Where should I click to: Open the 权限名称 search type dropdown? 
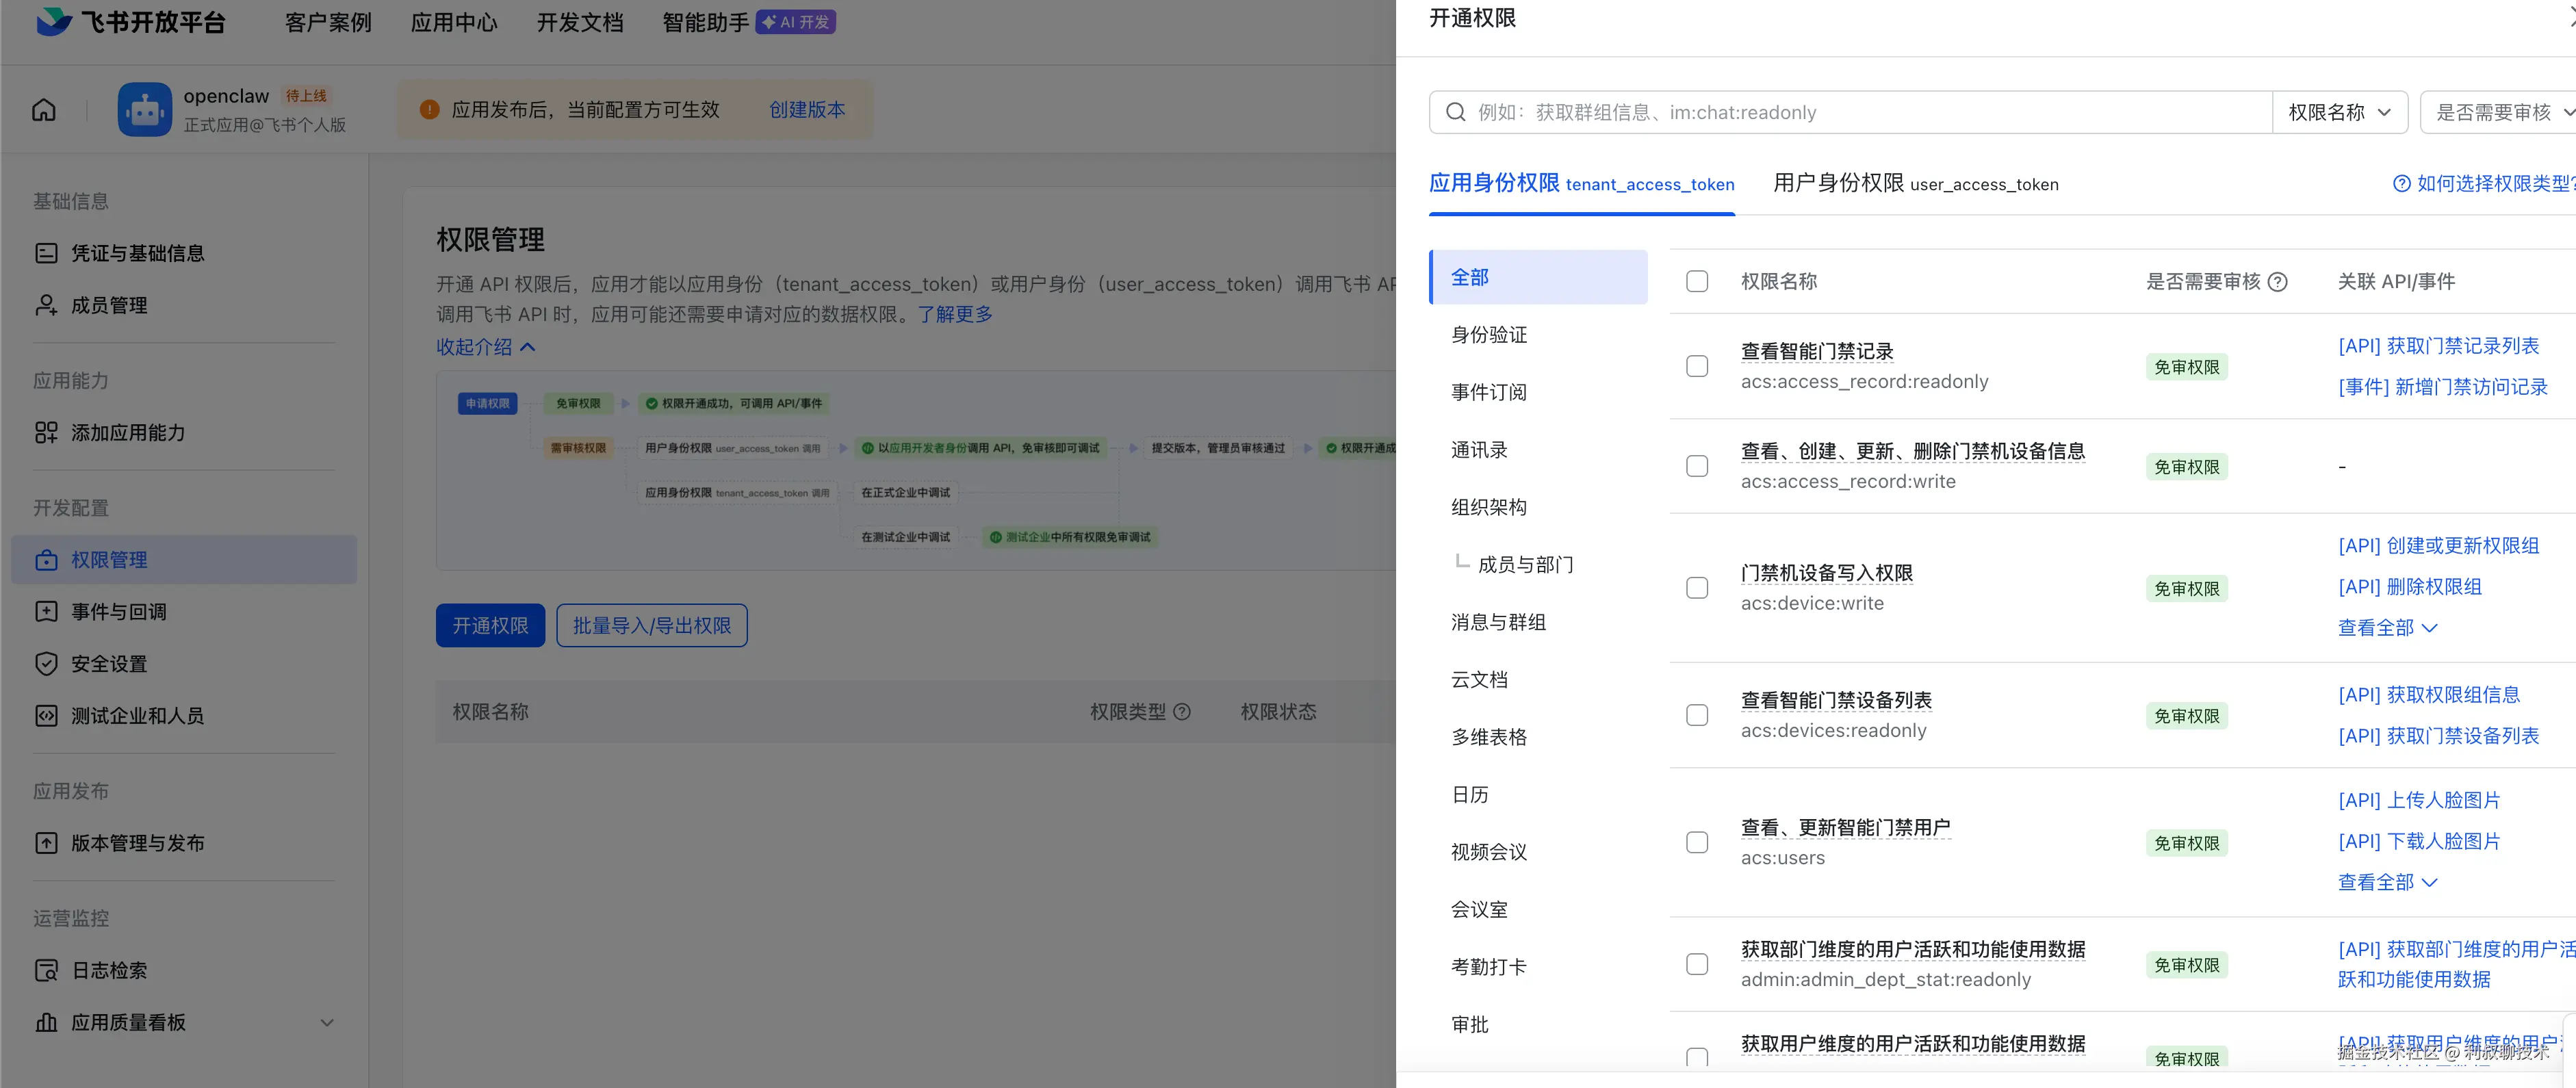point(2339,112)
